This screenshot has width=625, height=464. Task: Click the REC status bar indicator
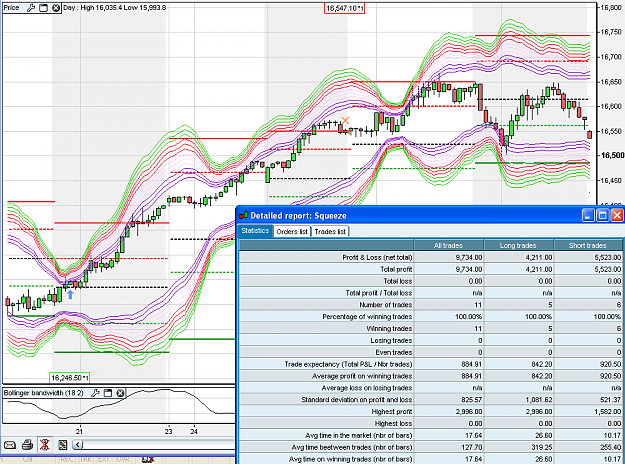coord(67,460)
